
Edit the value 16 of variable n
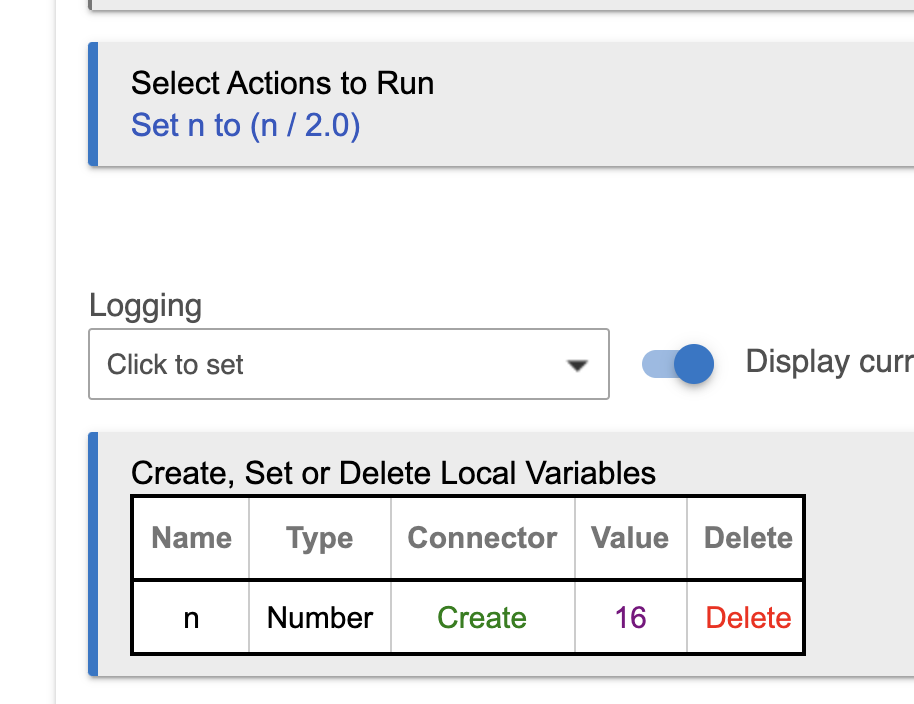(630, 618)
